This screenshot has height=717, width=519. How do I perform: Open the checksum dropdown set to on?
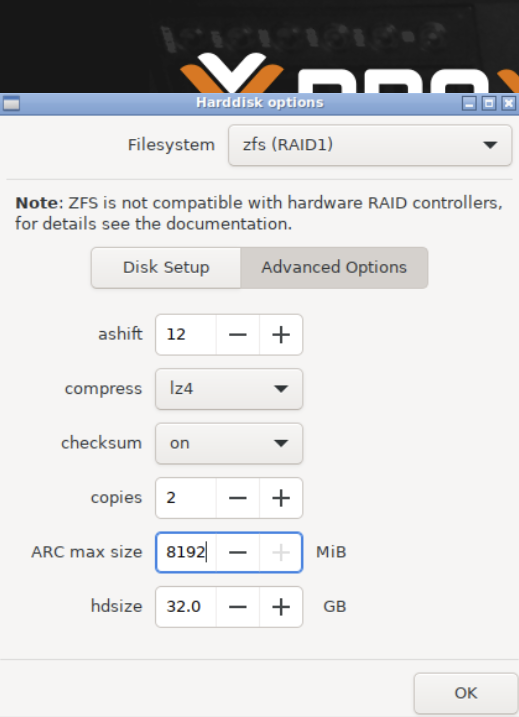[229, 443]
